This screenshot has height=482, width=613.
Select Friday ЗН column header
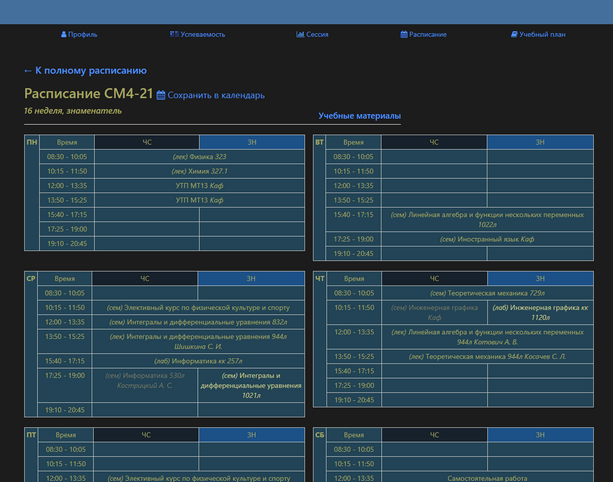click(251, 435)
